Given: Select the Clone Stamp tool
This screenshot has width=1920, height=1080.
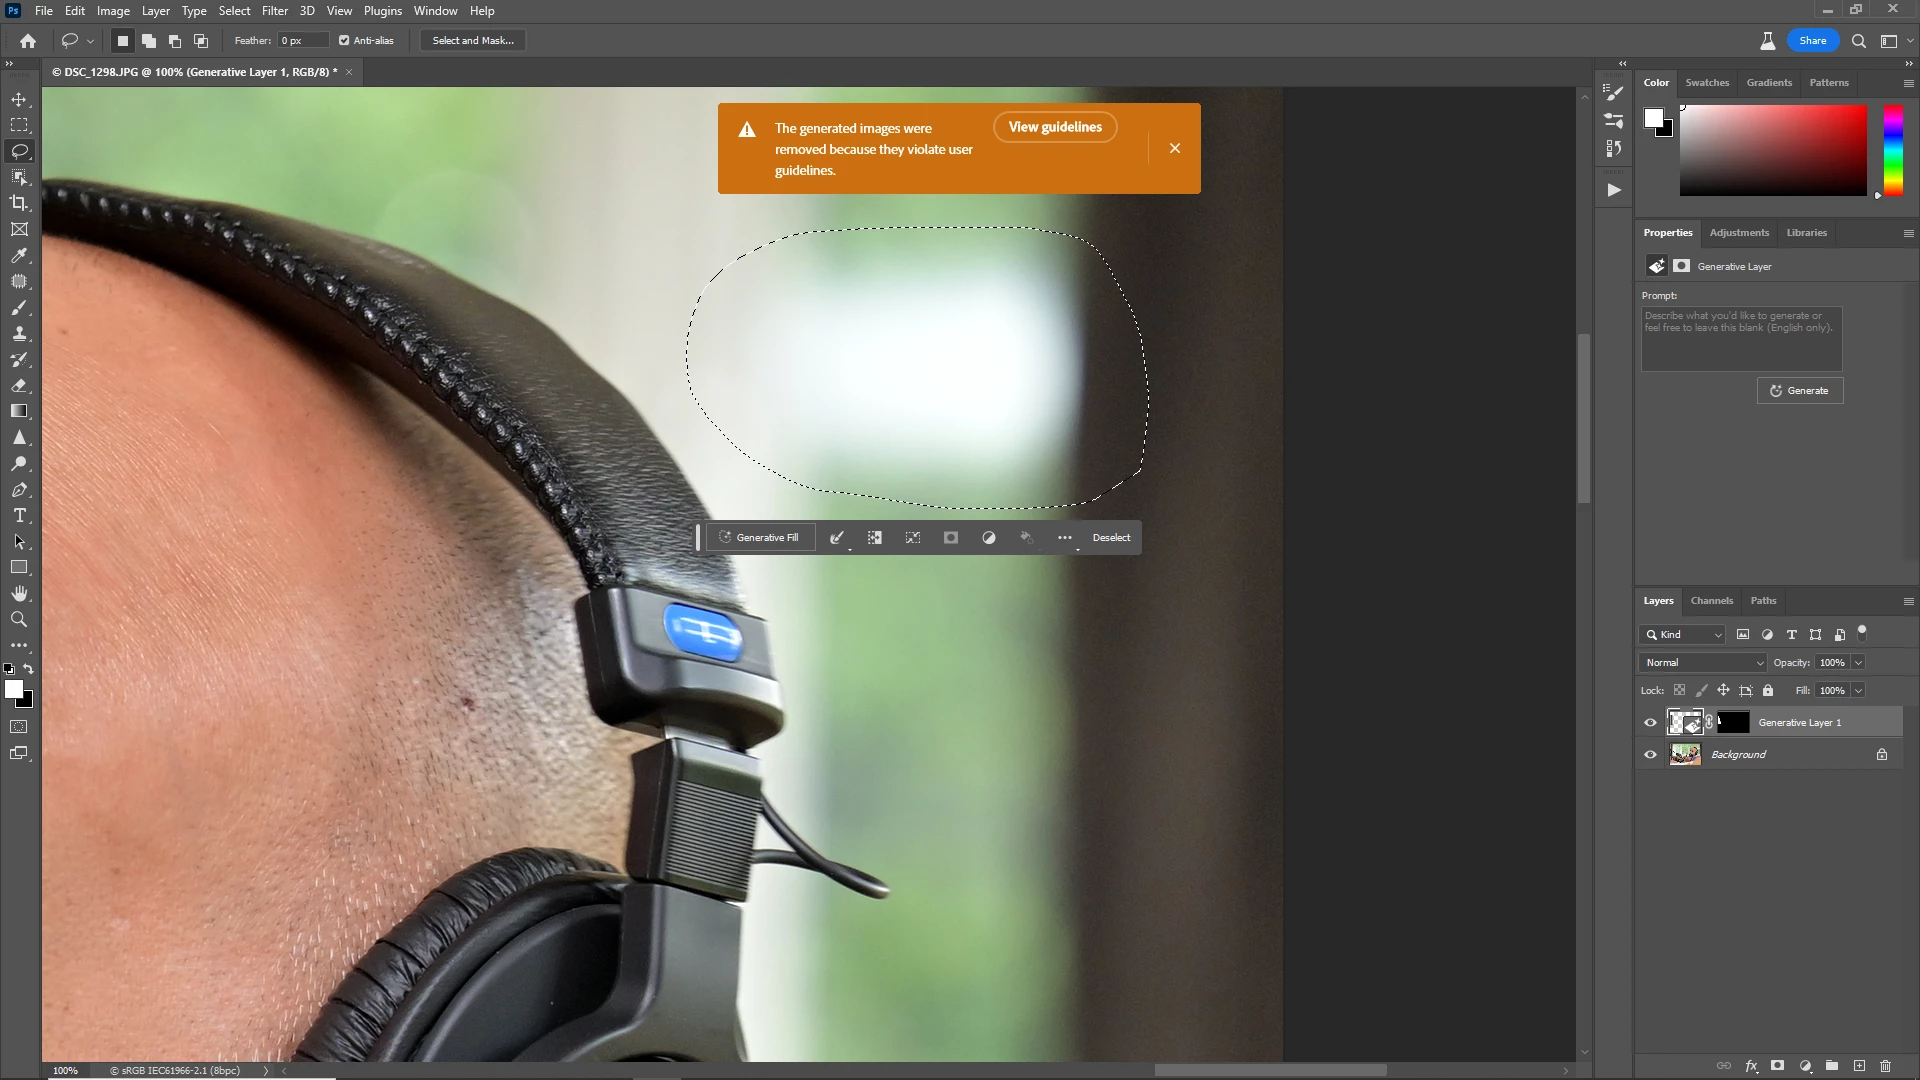Looking at the screenshot, I should (19, 334).
